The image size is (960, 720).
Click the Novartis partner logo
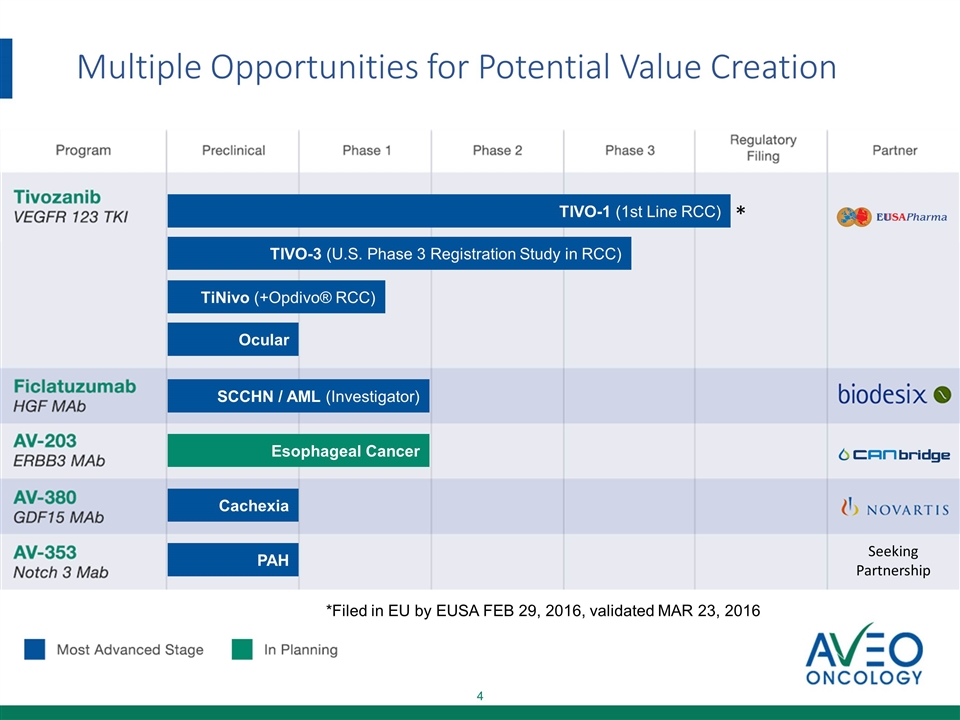[x=894, y=508]
